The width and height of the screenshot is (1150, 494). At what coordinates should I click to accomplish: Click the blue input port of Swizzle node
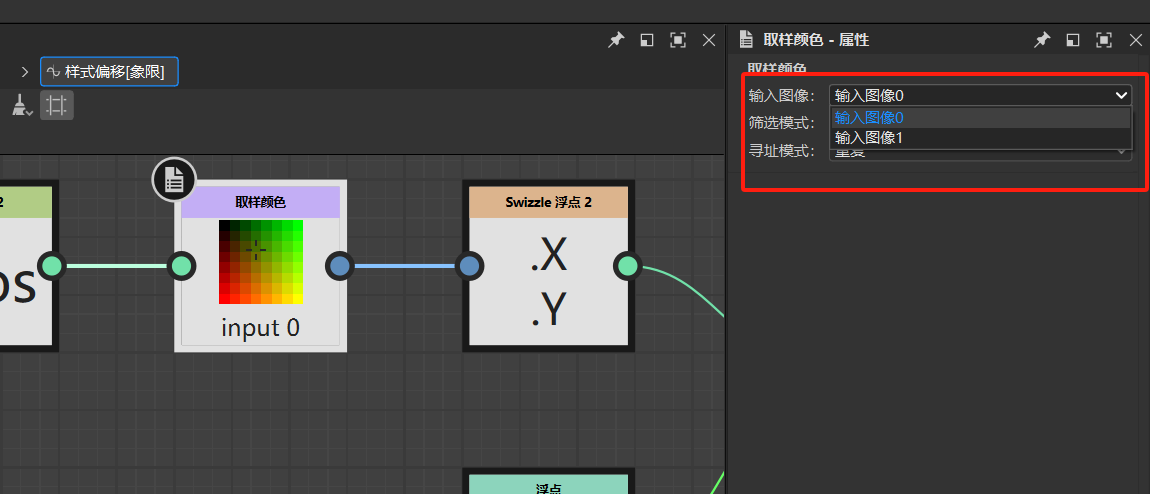[469, 266]
